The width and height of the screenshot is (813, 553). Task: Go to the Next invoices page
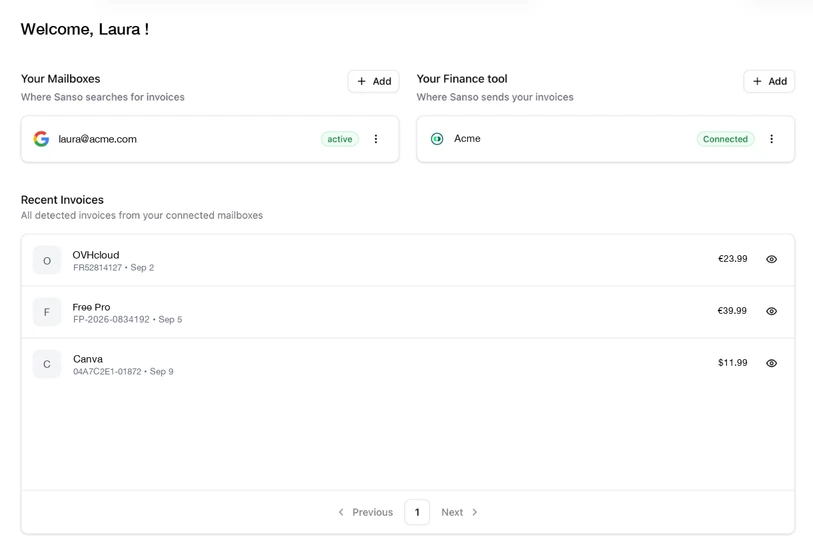[459, 512]
